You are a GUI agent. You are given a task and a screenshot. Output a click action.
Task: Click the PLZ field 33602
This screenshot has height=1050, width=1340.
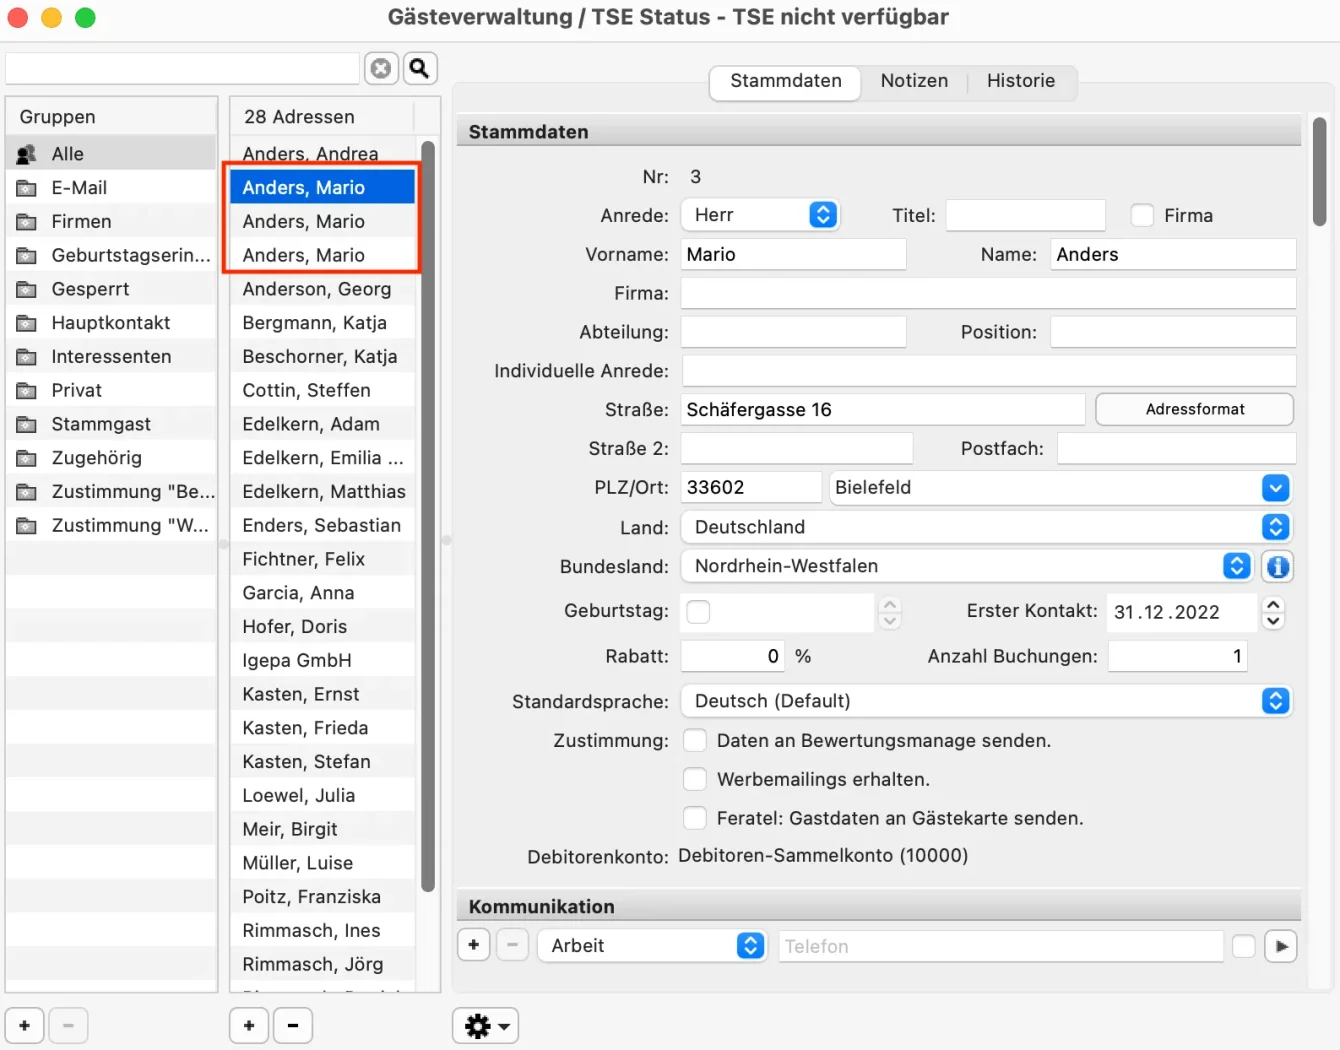click(752, 487)
